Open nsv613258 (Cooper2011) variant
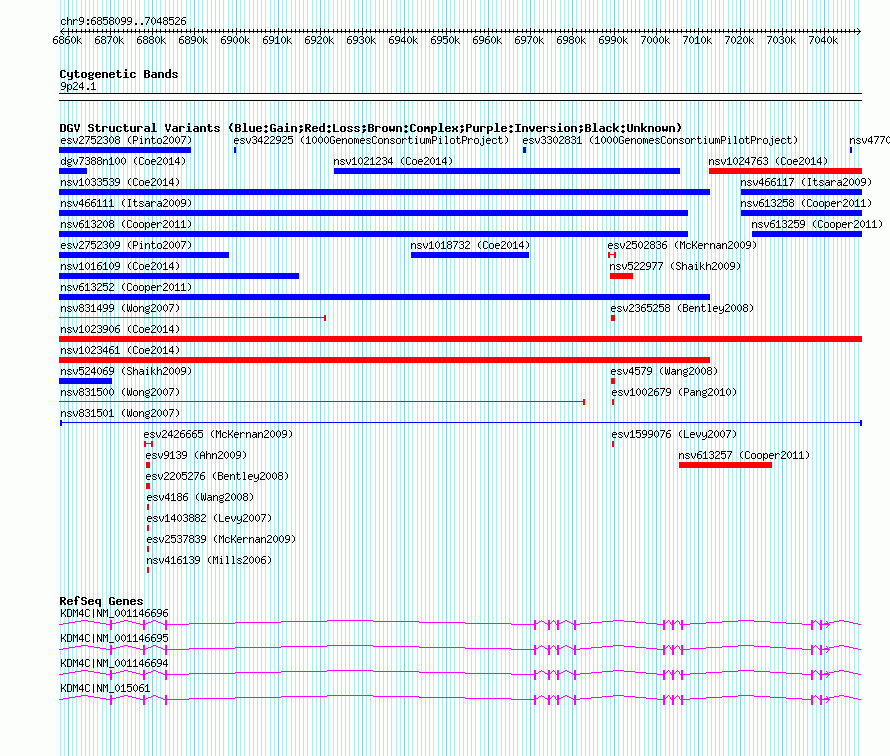The height and width of the screenshot is (756, 890). (806, 203)
